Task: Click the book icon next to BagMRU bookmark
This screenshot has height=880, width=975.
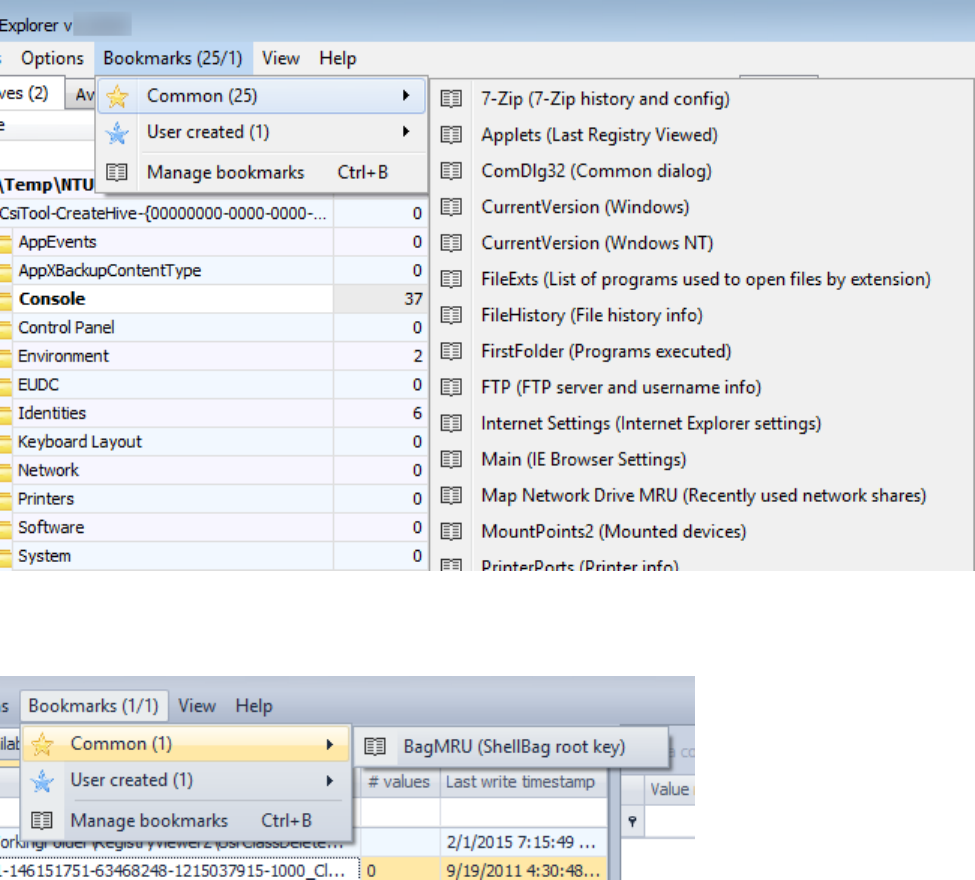Action: (375, 746)
